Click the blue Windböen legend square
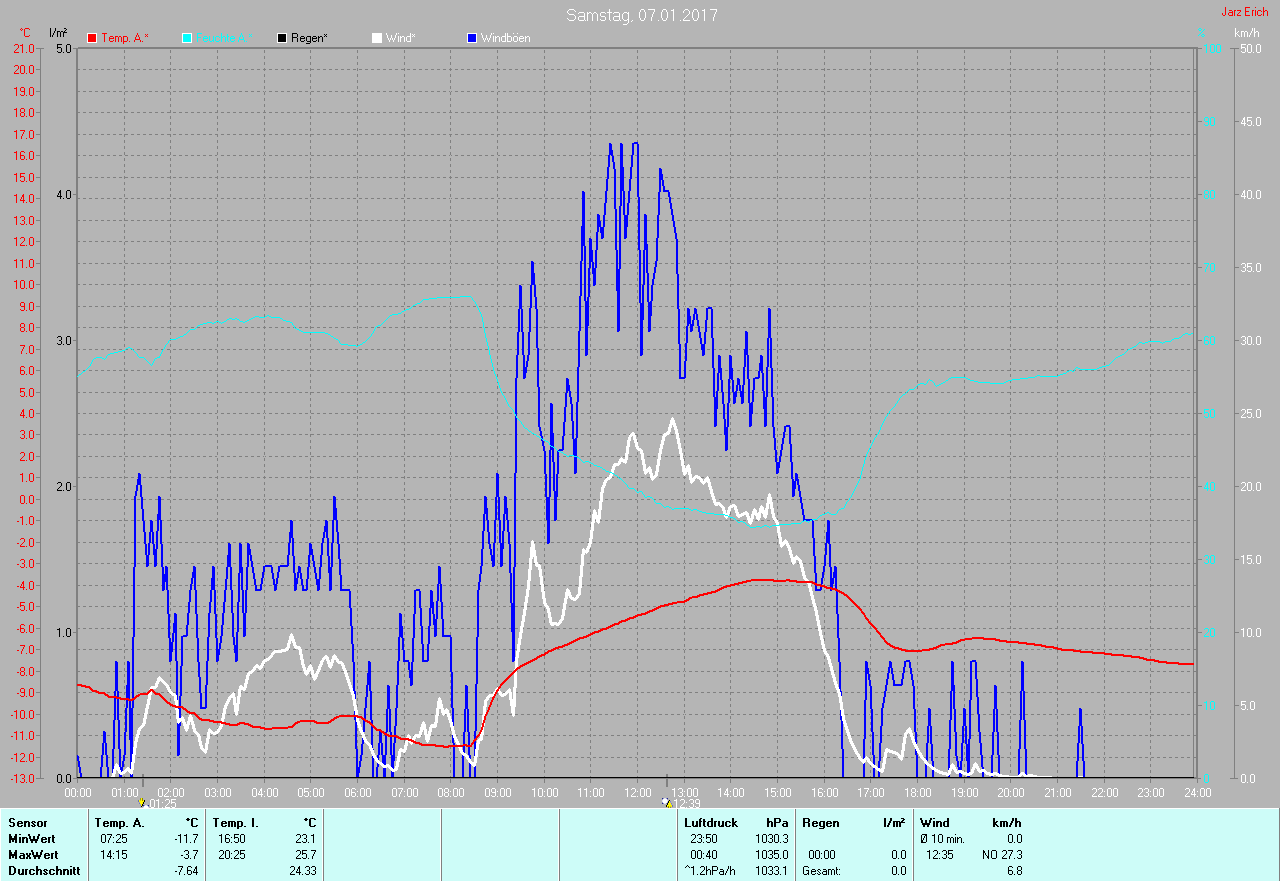 click(x=472, y=38)
